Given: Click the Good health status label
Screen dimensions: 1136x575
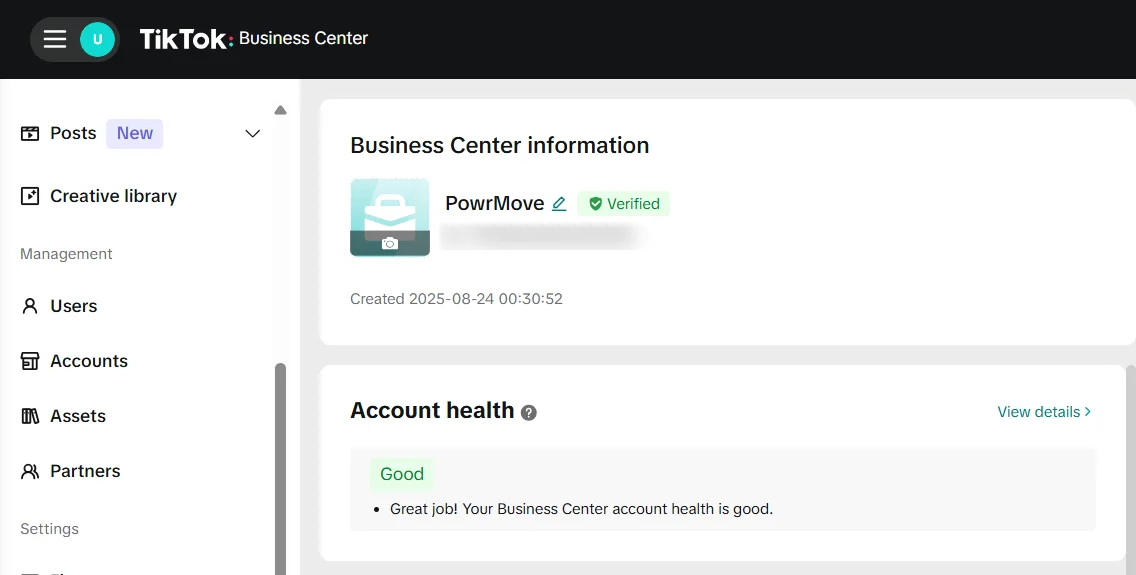Looking at the screenshot, I should pos(402,474).
